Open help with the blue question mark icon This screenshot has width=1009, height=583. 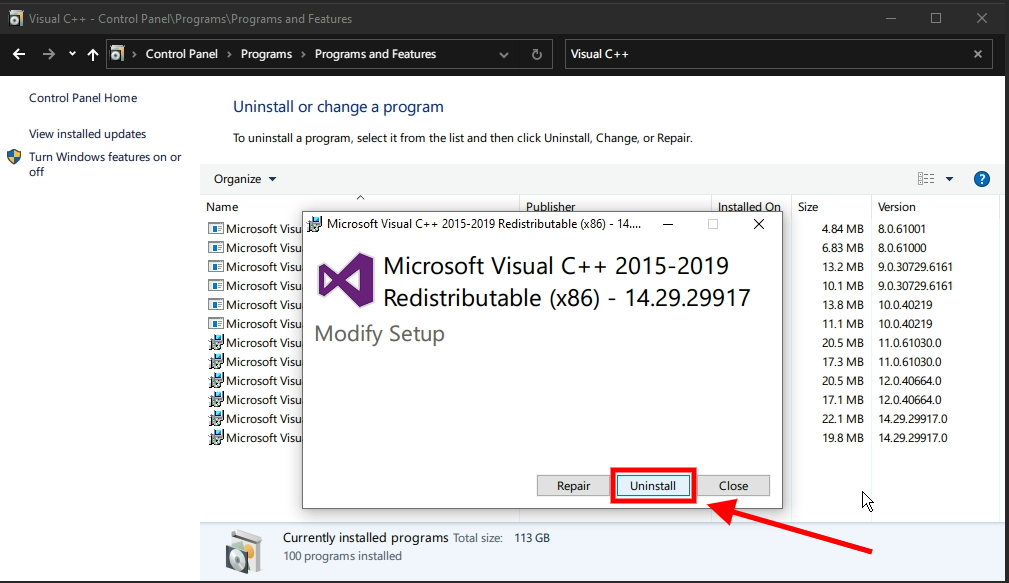click(x=981, y=179)
